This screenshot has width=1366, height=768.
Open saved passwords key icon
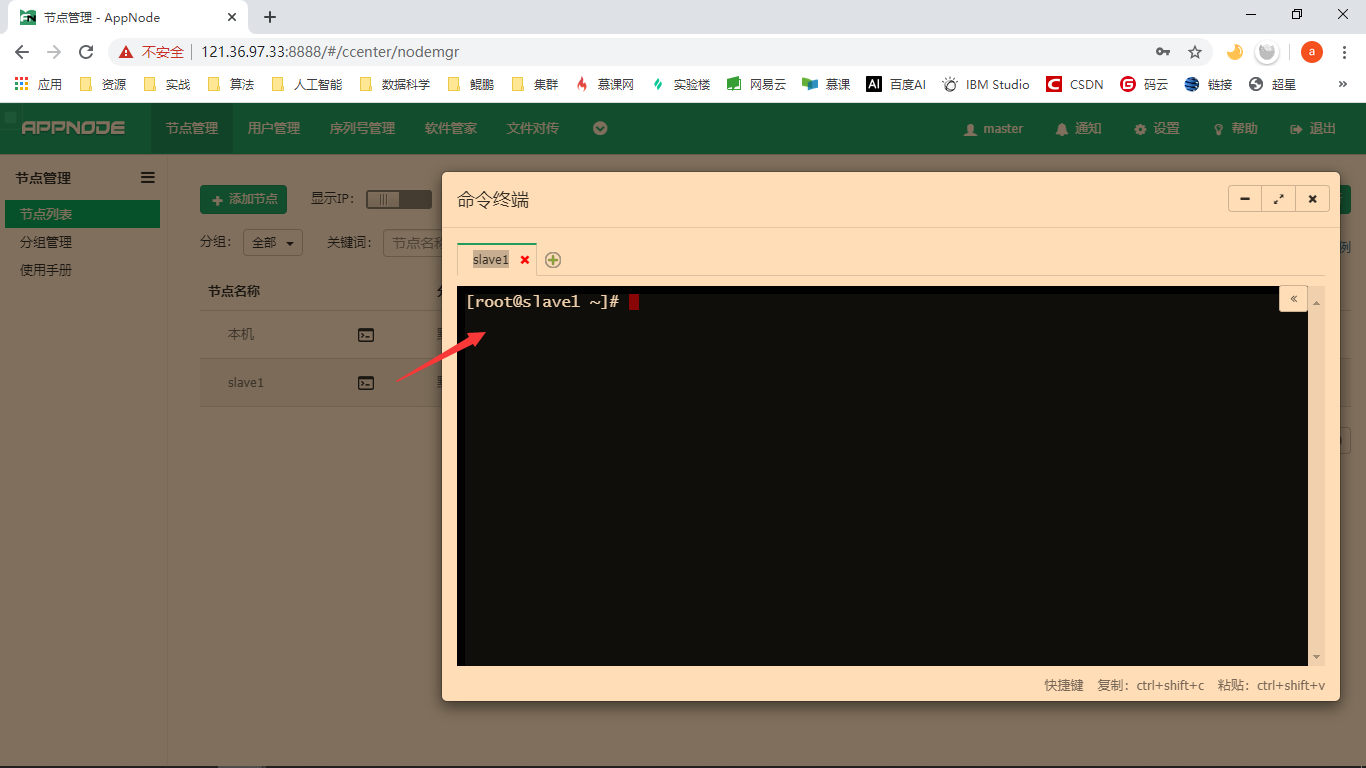click(x=1163, y=52)
